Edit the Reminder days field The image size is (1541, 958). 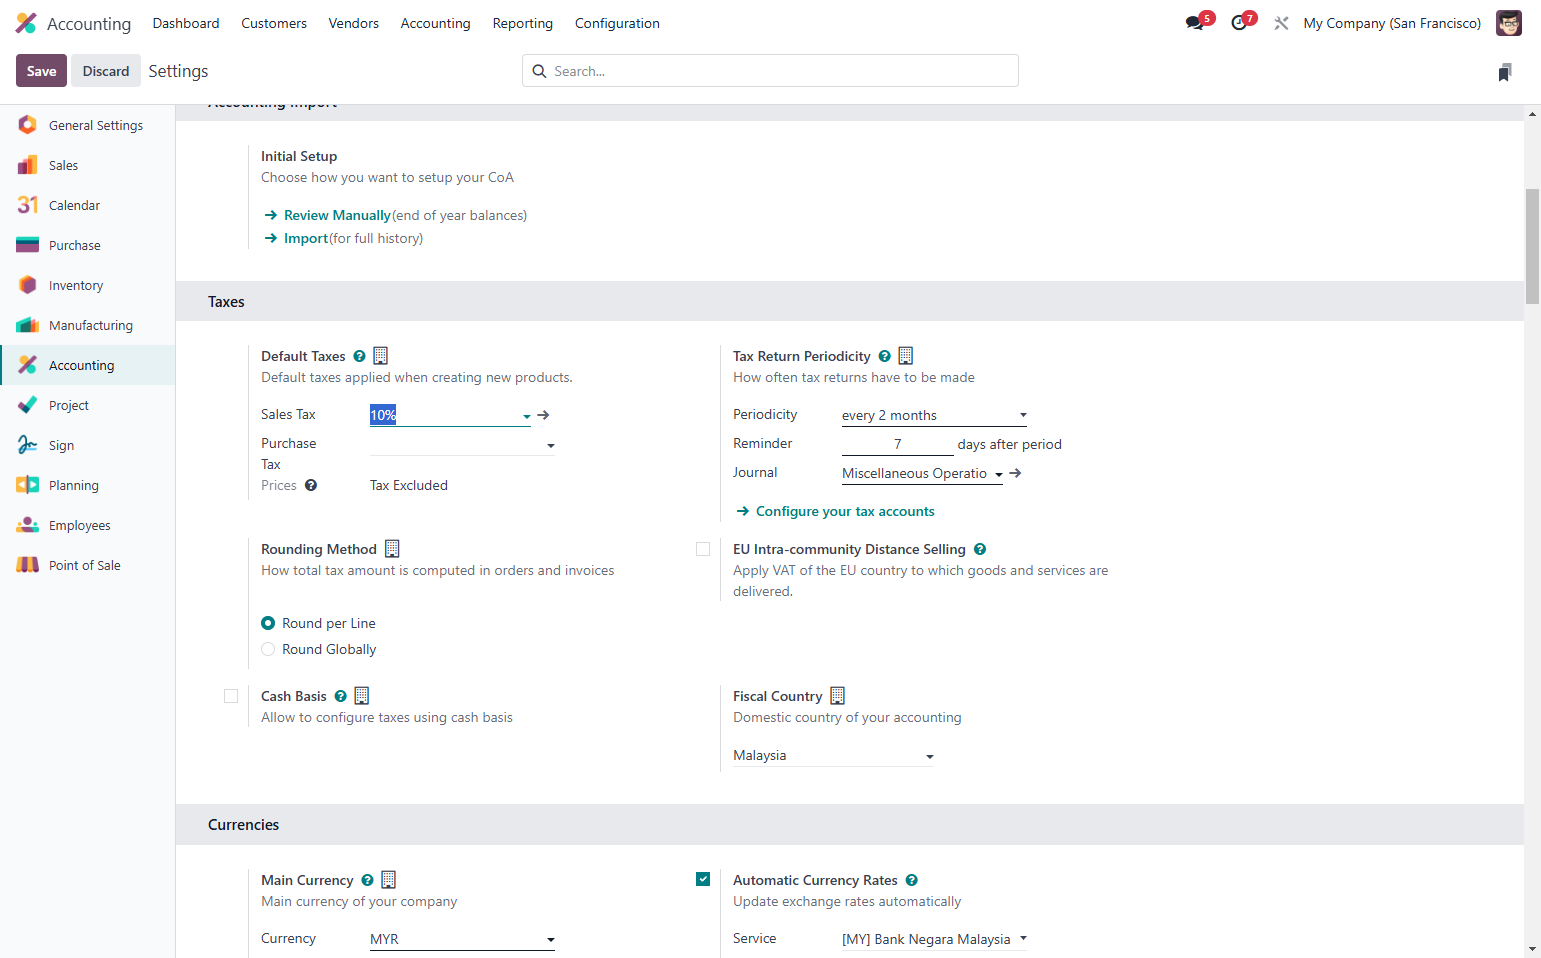[x=897, y=444]
